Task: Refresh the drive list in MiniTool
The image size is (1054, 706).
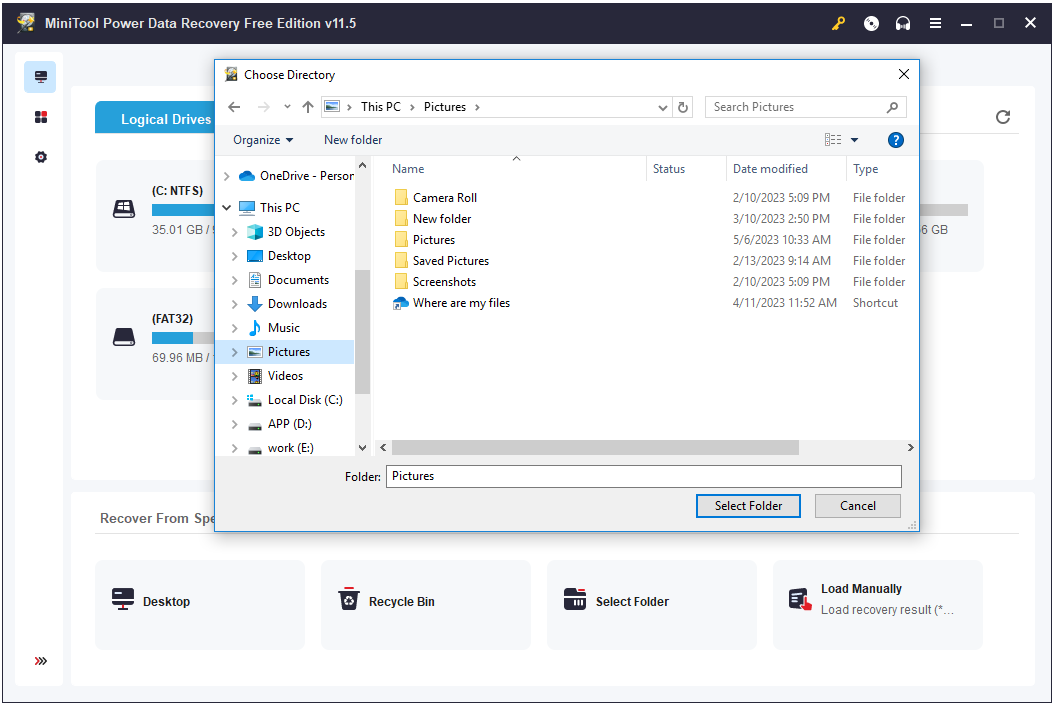Action: 1003,117
